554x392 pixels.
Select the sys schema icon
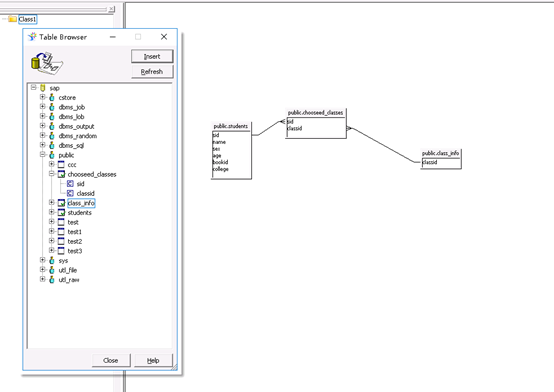52,261
